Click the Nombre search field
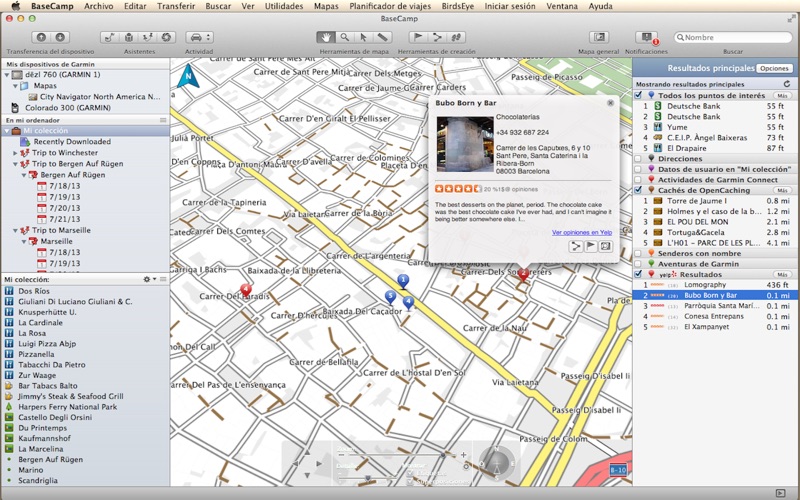800x500 pixels. pyautogui.click(x=733, y=37)
